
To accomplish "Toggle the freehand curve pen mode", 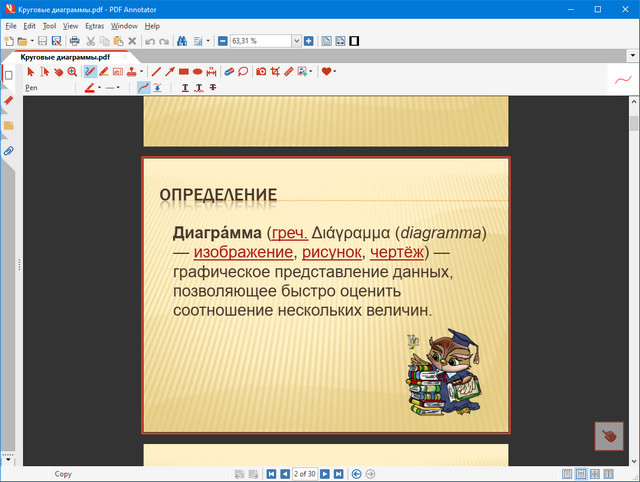I will (143, 88).
